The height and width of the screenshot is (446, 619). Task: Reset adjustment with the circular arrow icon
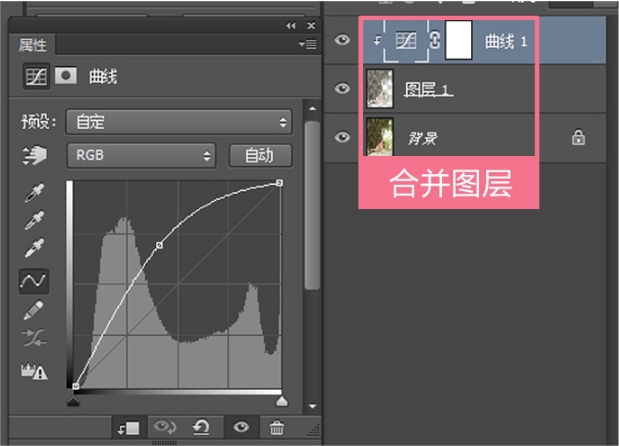[x=201, y=427]
